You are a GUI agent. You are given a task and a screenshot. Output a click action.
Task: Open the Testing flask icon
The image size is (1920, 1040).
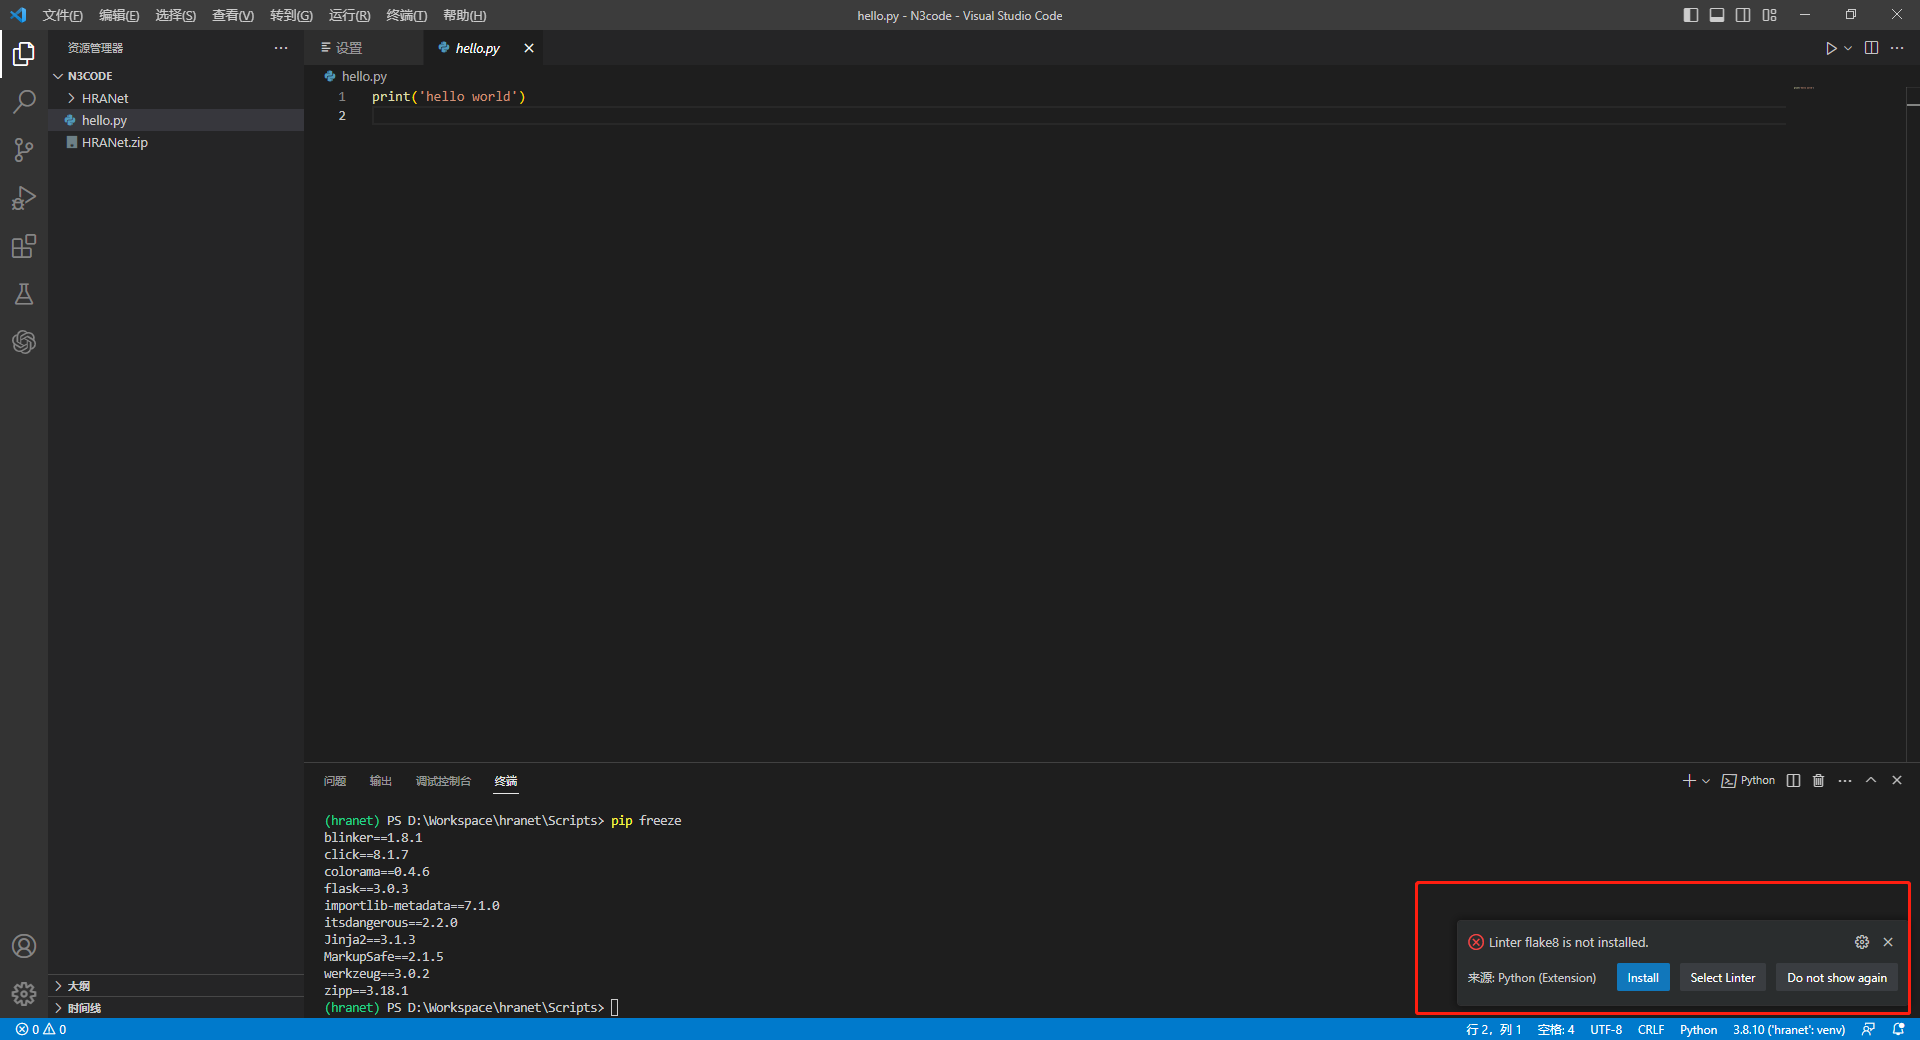click(24, 294)
